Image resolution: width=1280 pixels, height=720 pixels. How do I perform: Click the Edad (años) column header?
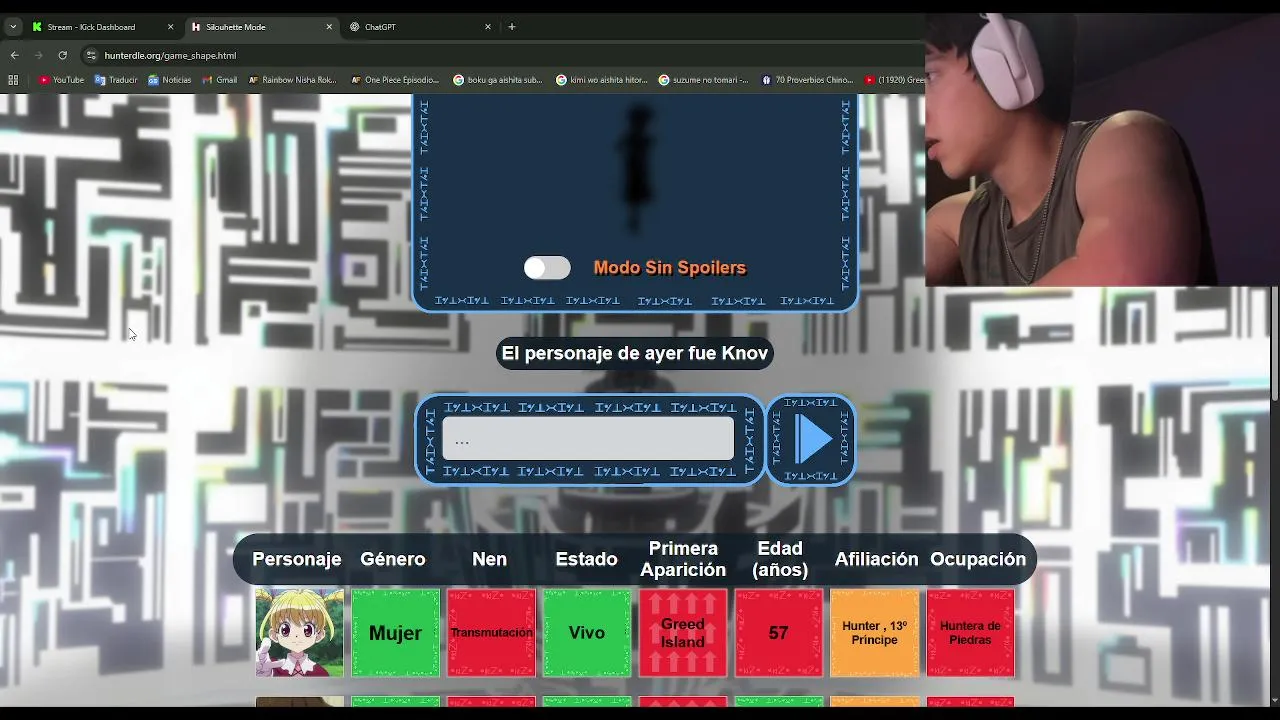click(780, 559)
